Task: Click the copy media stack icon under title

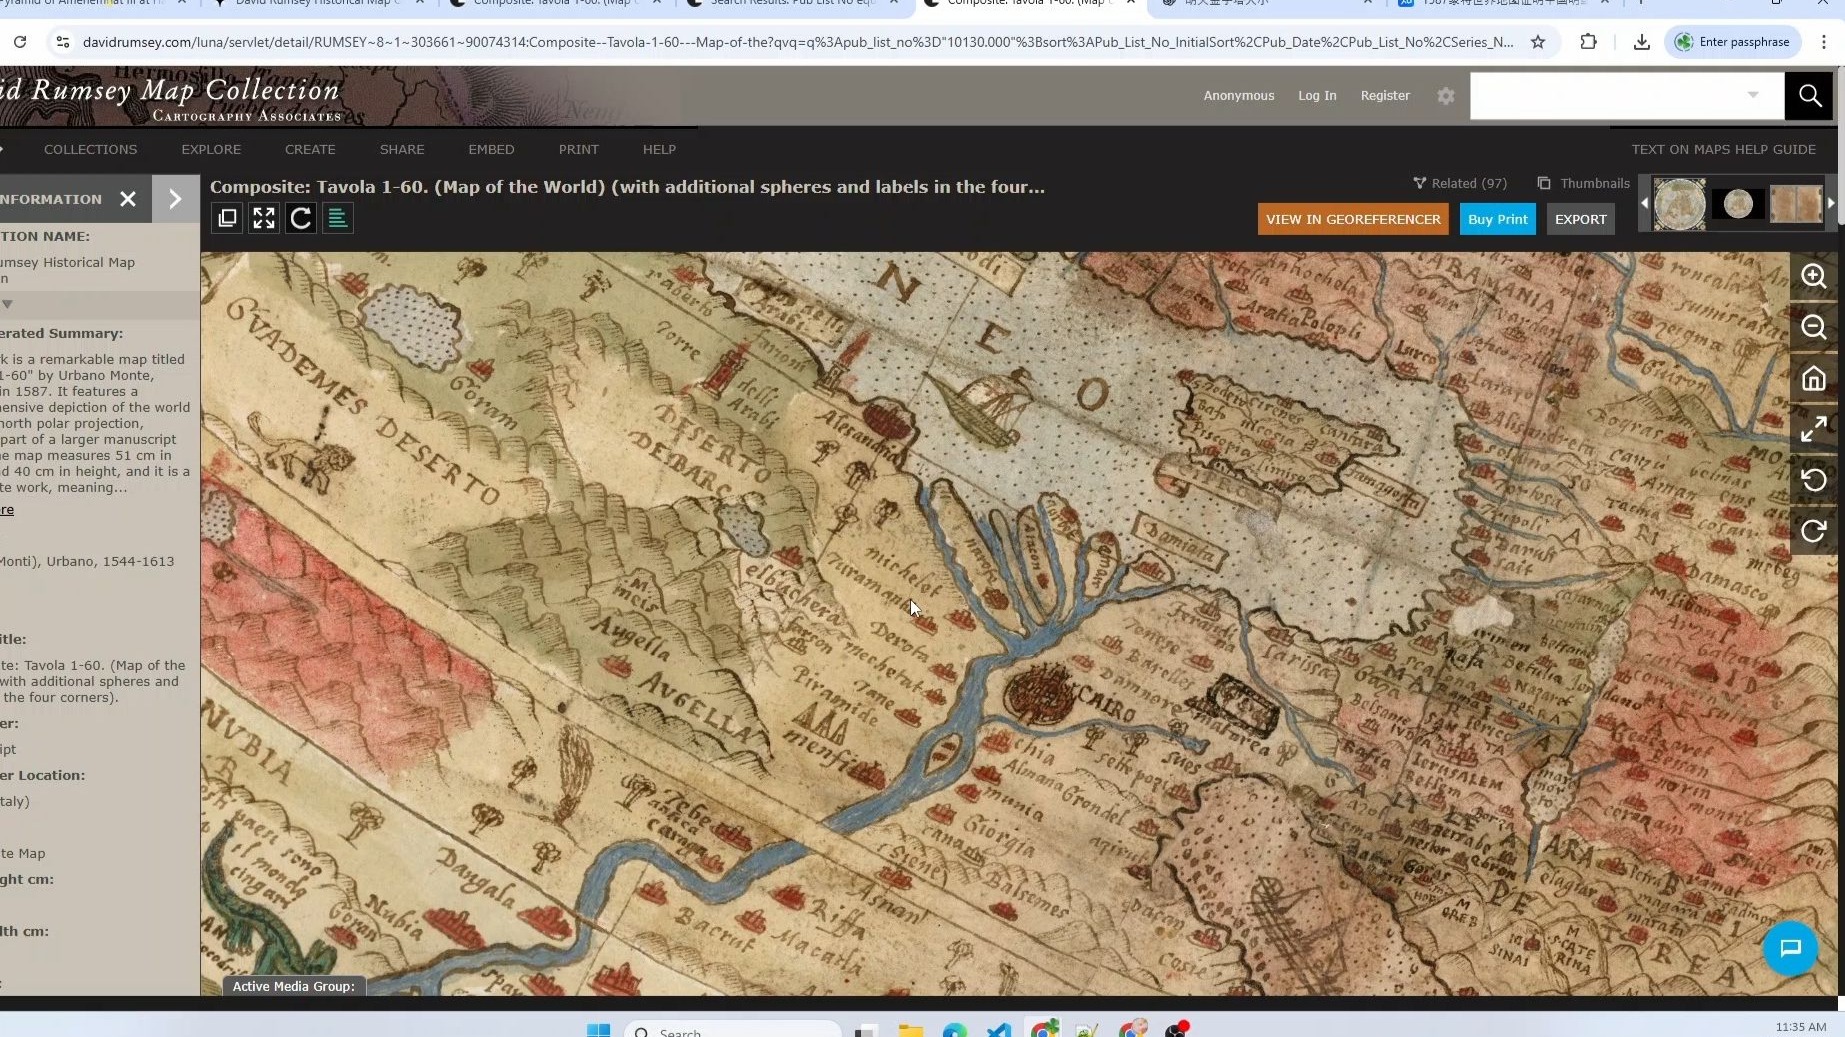Action: coord(227,218)
